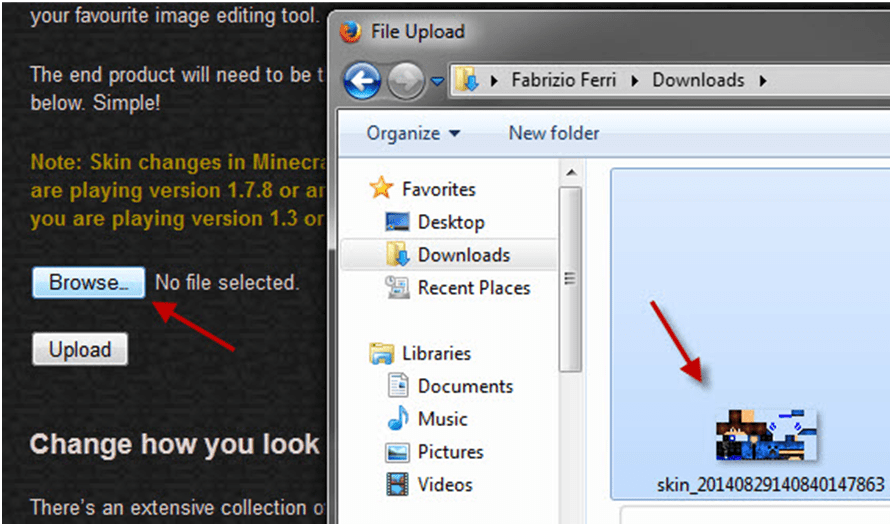Select the Minecraft skin image thumbnail
This screenshot has height=526, width=892.
(x=766, y=434)
